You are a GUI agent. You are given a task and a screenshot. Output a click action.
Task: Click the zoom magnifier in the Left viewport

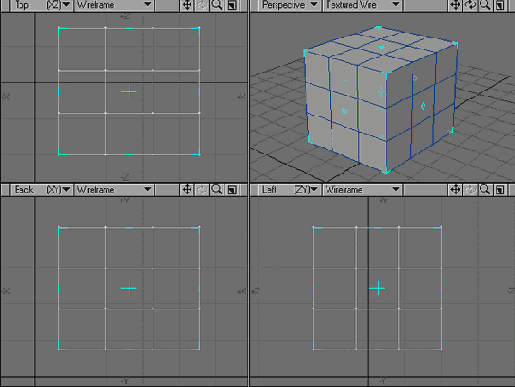485,190
